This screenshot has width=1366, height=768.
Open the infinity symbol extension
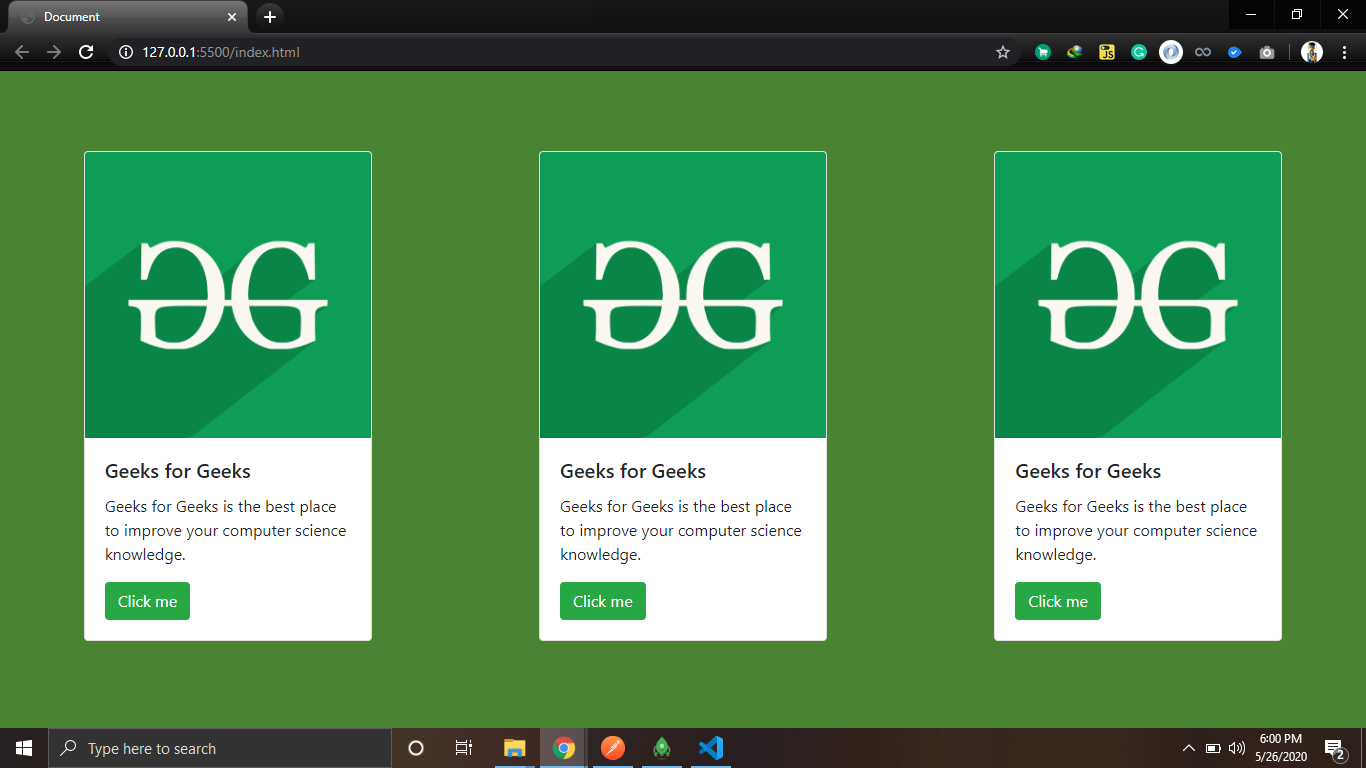tap(1203, 52)
